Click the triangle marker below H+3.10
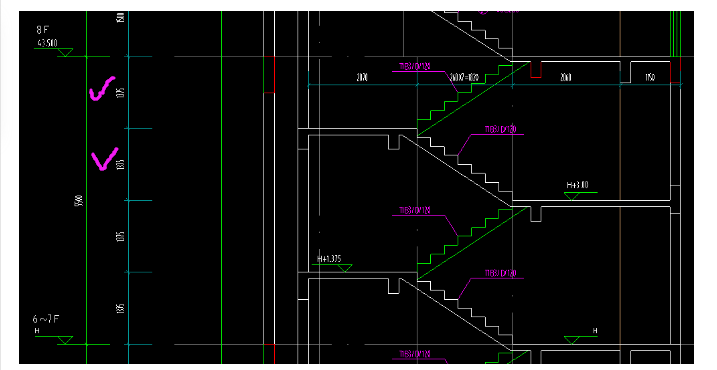This screenshot has height=370, width=717. (x=572, y=196)
